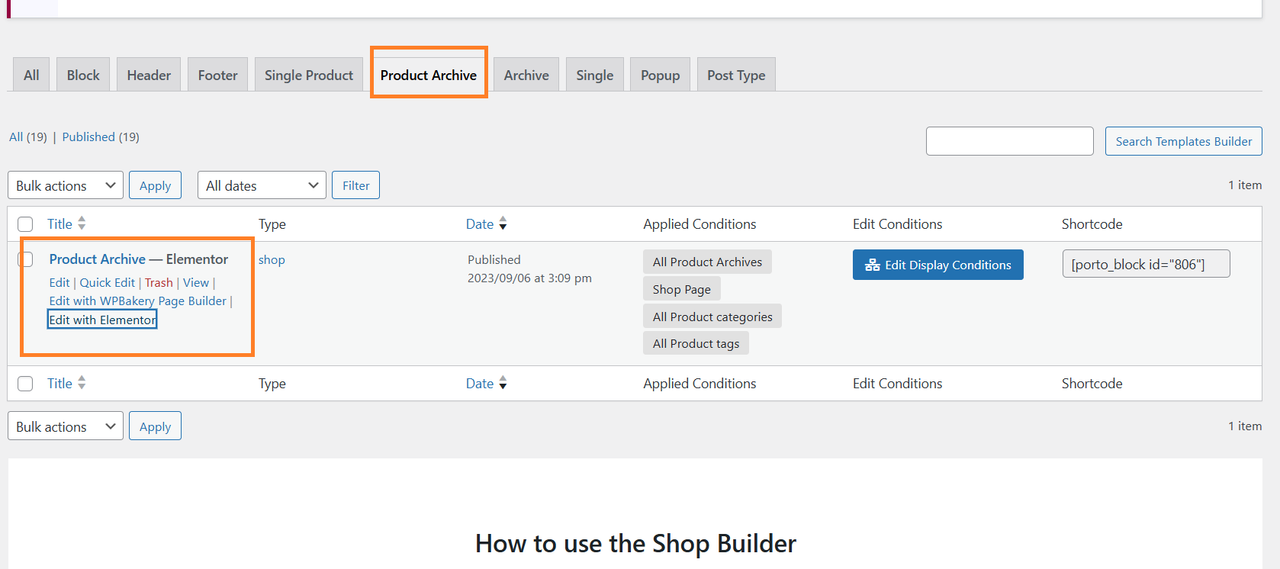Click the Published (19) filter link
Image resolution: width=1280 pixels, height=569 pixels.
coord(100,137)
